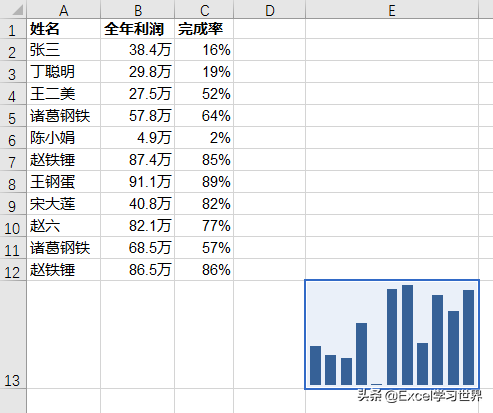
Task: Select the 86% completion rate cell
Action: pos(204,270)
